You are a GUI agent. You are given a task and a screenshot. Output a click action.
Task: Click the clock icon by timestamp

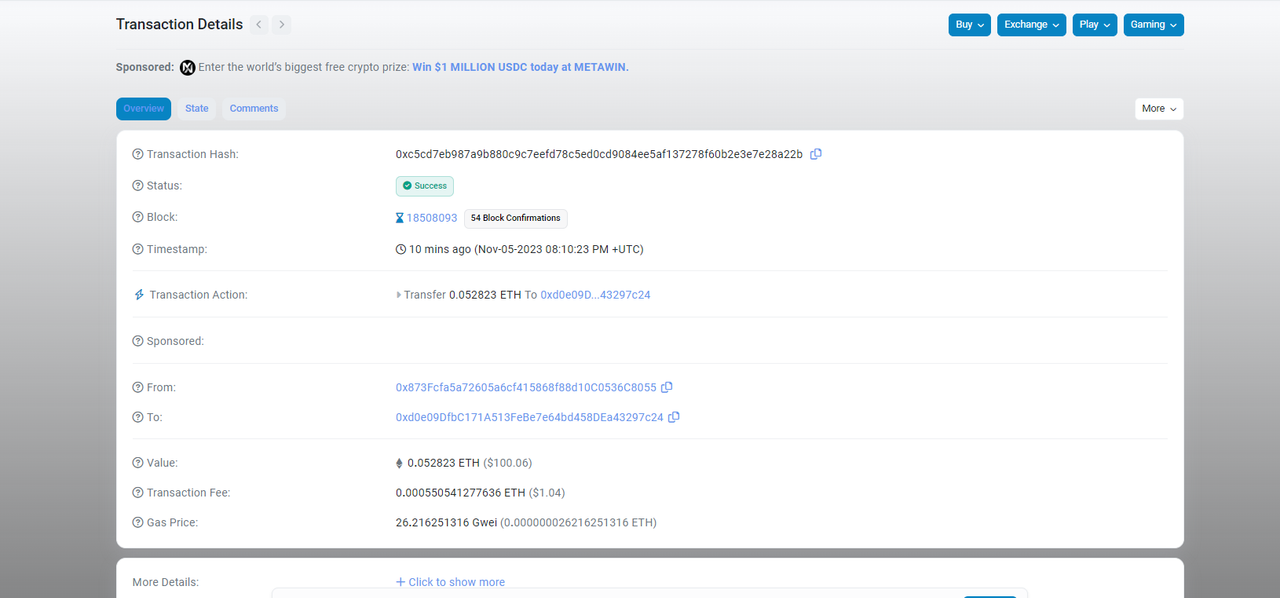click(x=401, y=249)
